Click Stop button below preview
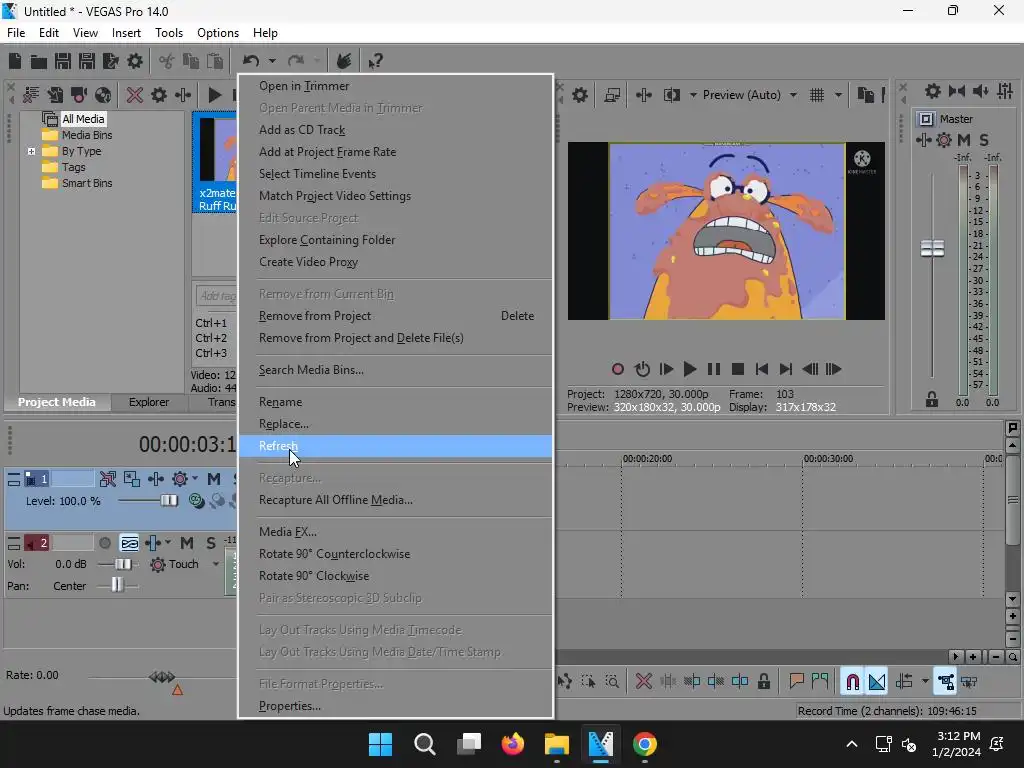The width and height of the screenshot is (1024, 768). (x=738, y=370)
